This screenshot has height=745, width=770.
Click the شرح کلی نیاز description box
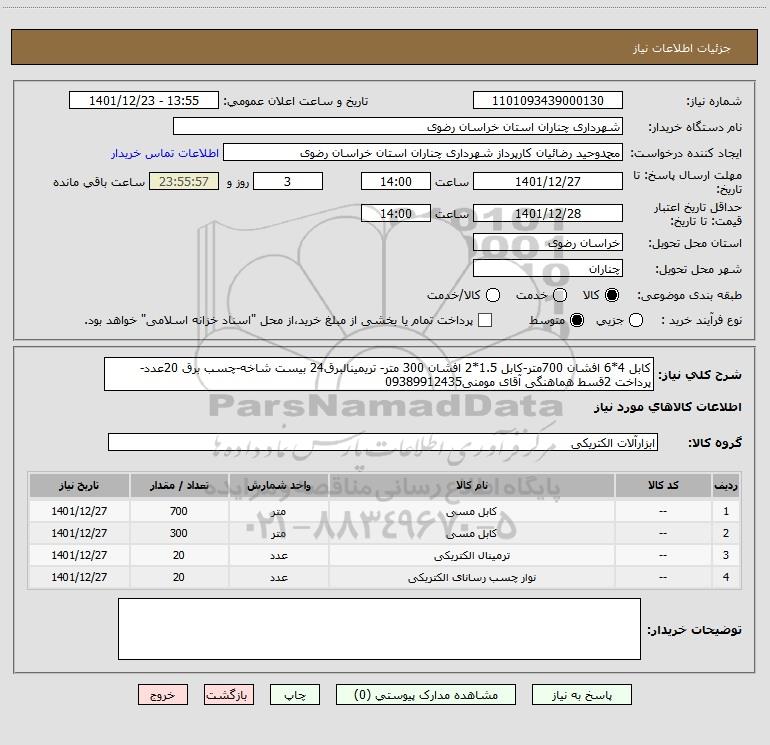[x=379, y=374]
